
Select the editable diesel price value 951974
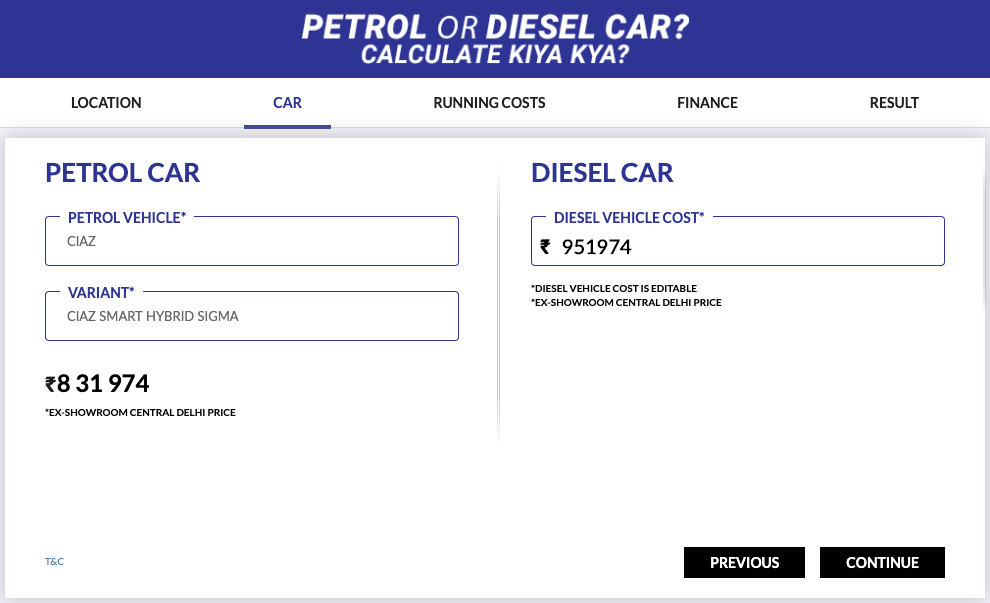[598, 246]
